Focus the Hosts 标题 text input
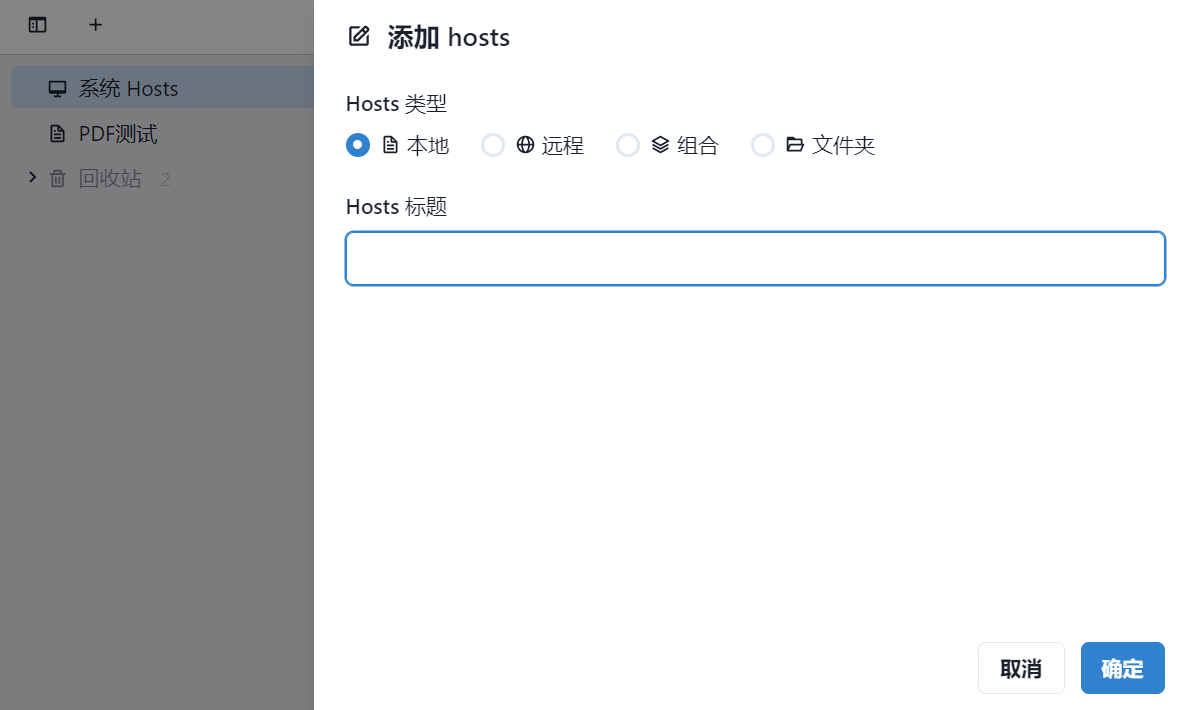 755,259
